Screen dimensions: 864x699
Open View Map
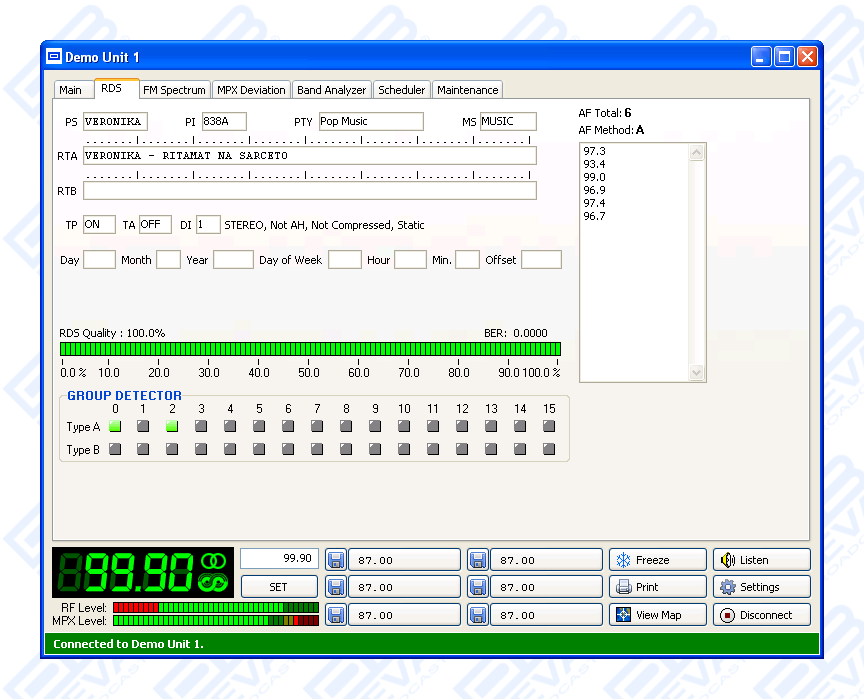coord(657,615)
